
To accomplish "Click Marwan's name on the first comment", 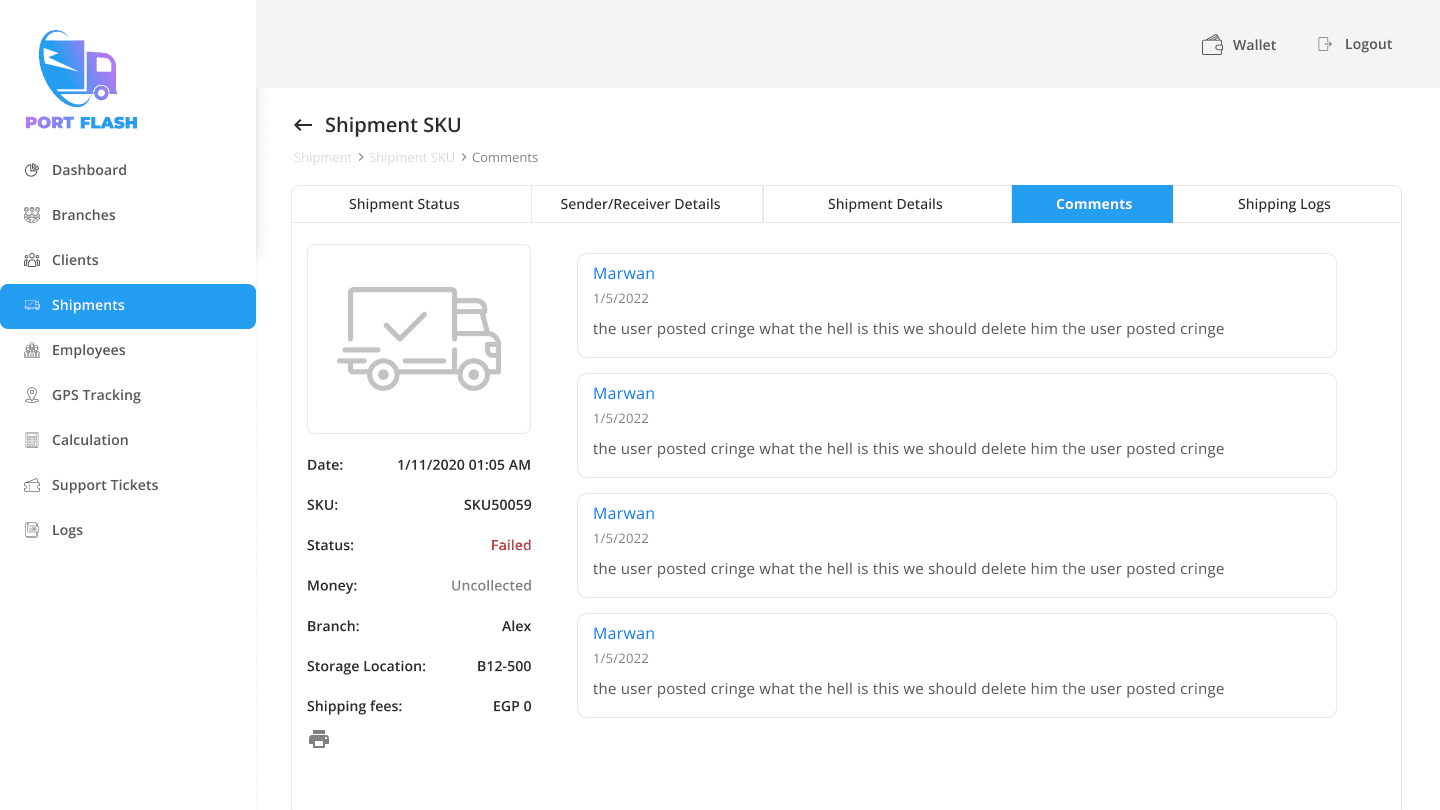I will (x=624, y=273).
